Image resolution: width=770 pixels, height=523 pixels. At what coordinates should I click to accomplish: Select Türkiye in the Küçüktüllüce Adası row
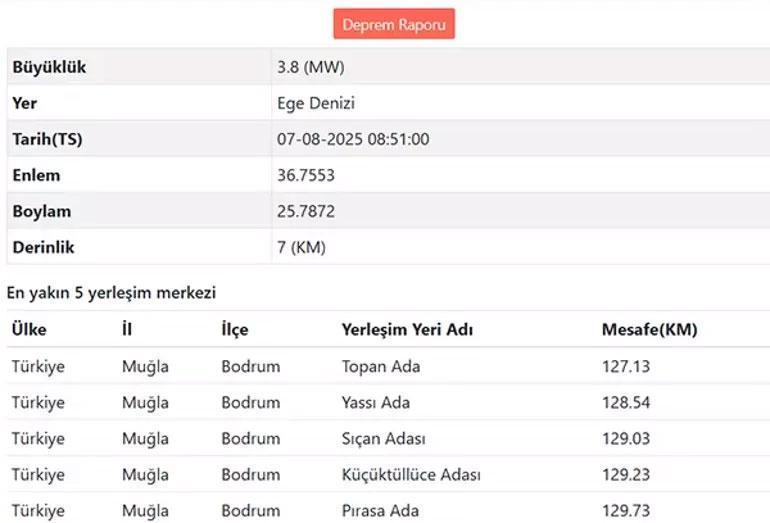38,474
